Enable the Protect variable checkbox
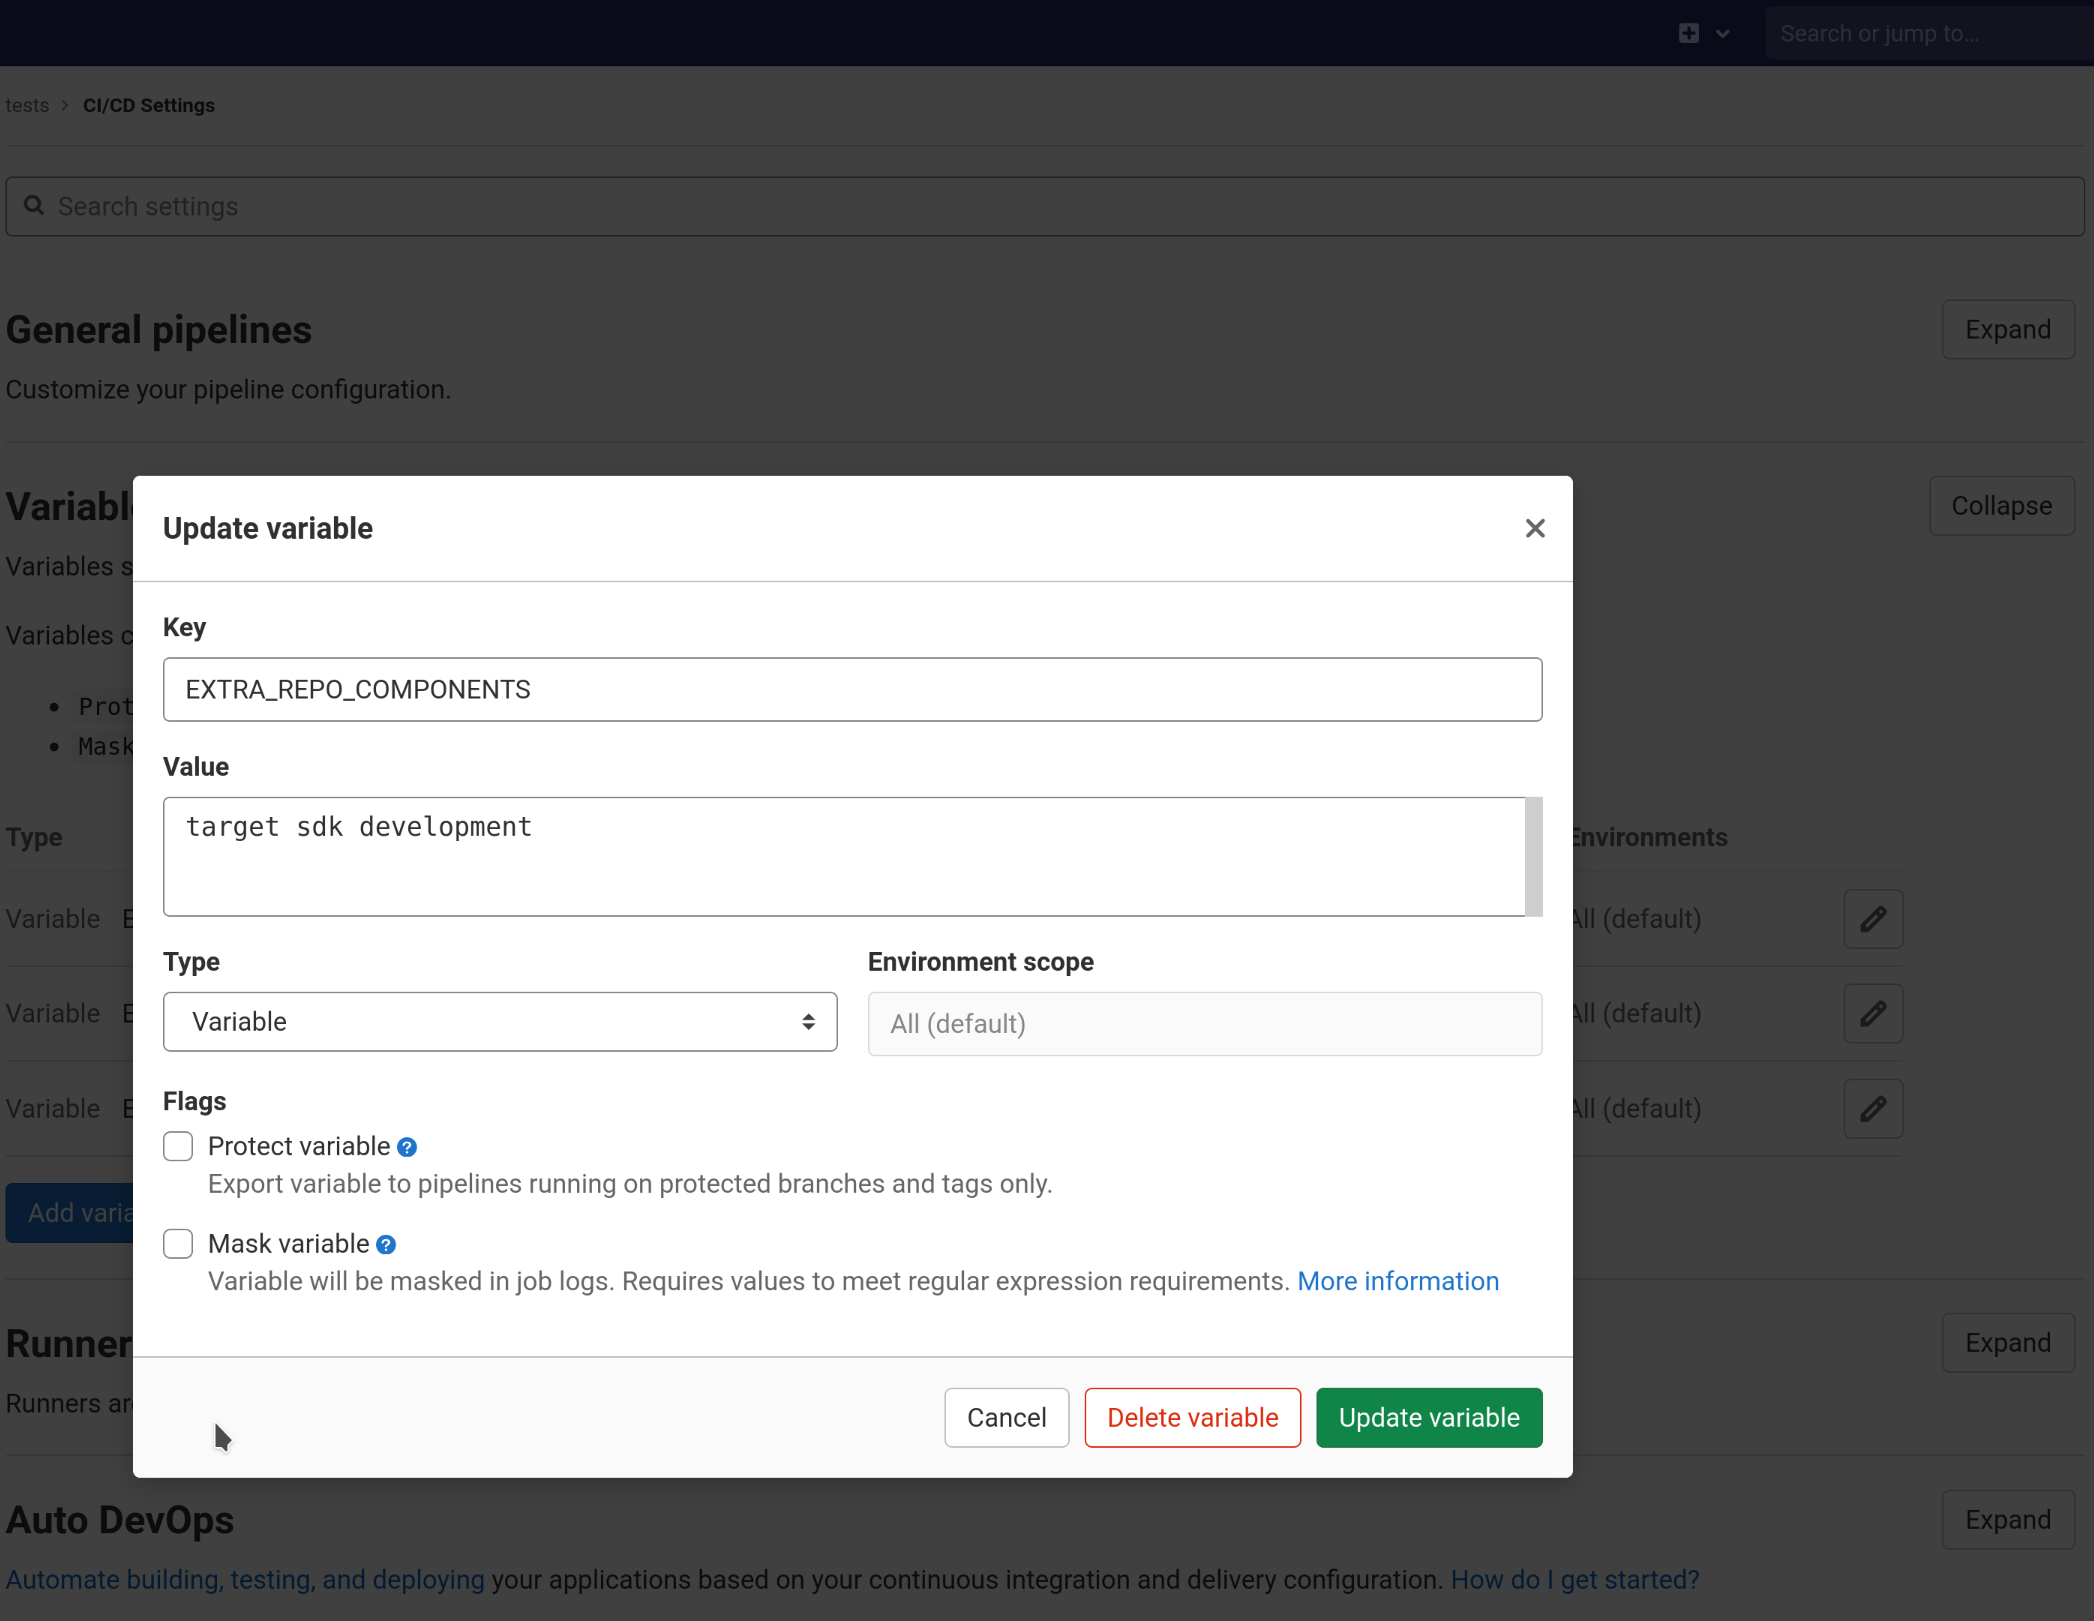The width and height of the screenshot is (2094, 1621). (x=178, y=1146)
